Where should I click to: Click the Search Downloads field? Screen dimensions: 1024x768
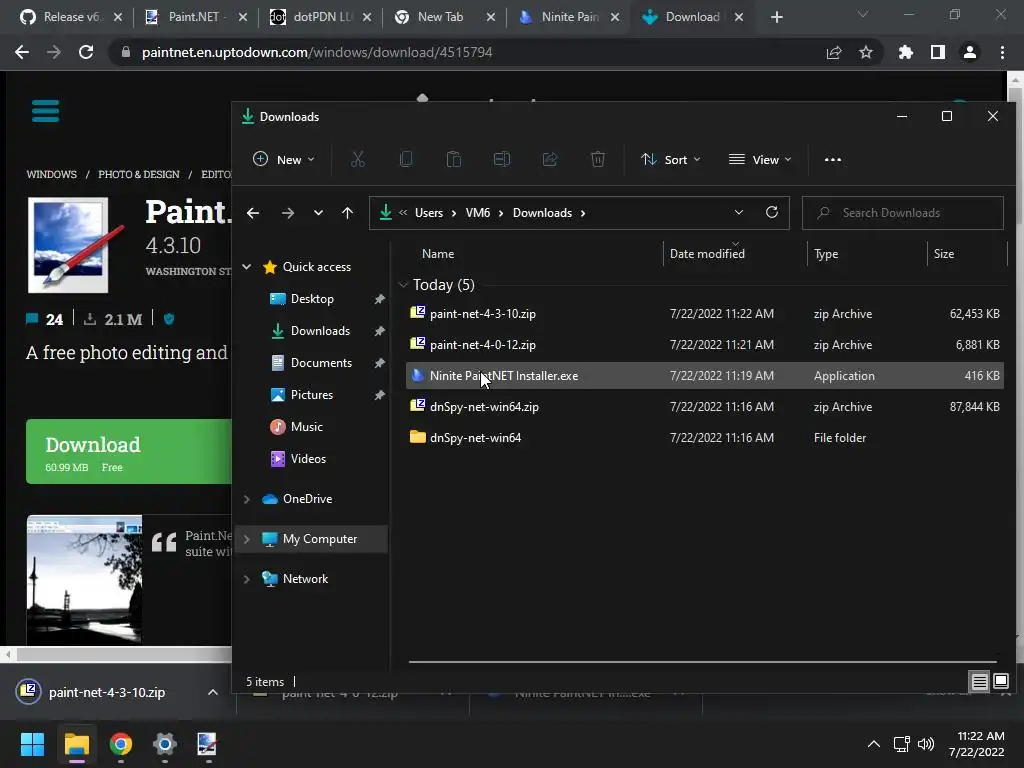[903, 213]
